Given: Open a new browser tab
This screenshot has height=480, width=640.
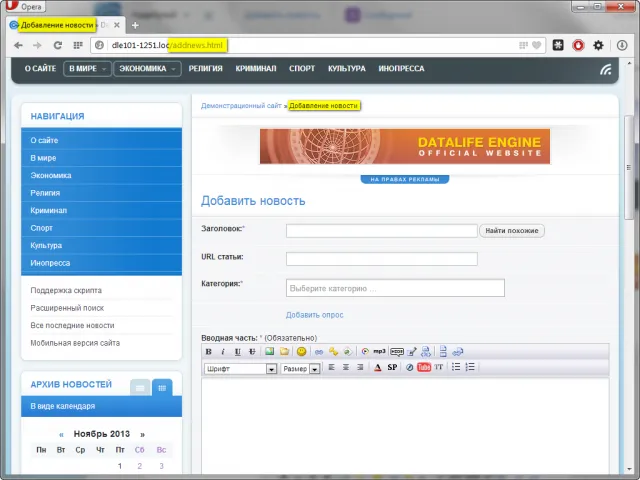Looking at the screenshot, I should coord(135,25).
